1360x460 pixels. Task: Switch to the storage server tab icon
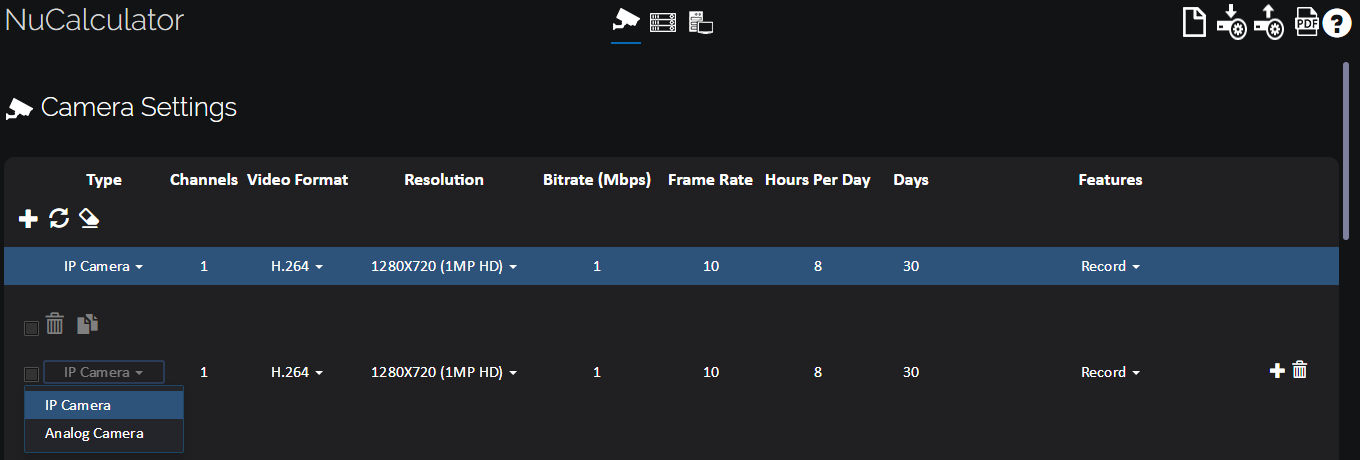click(663, 22)
